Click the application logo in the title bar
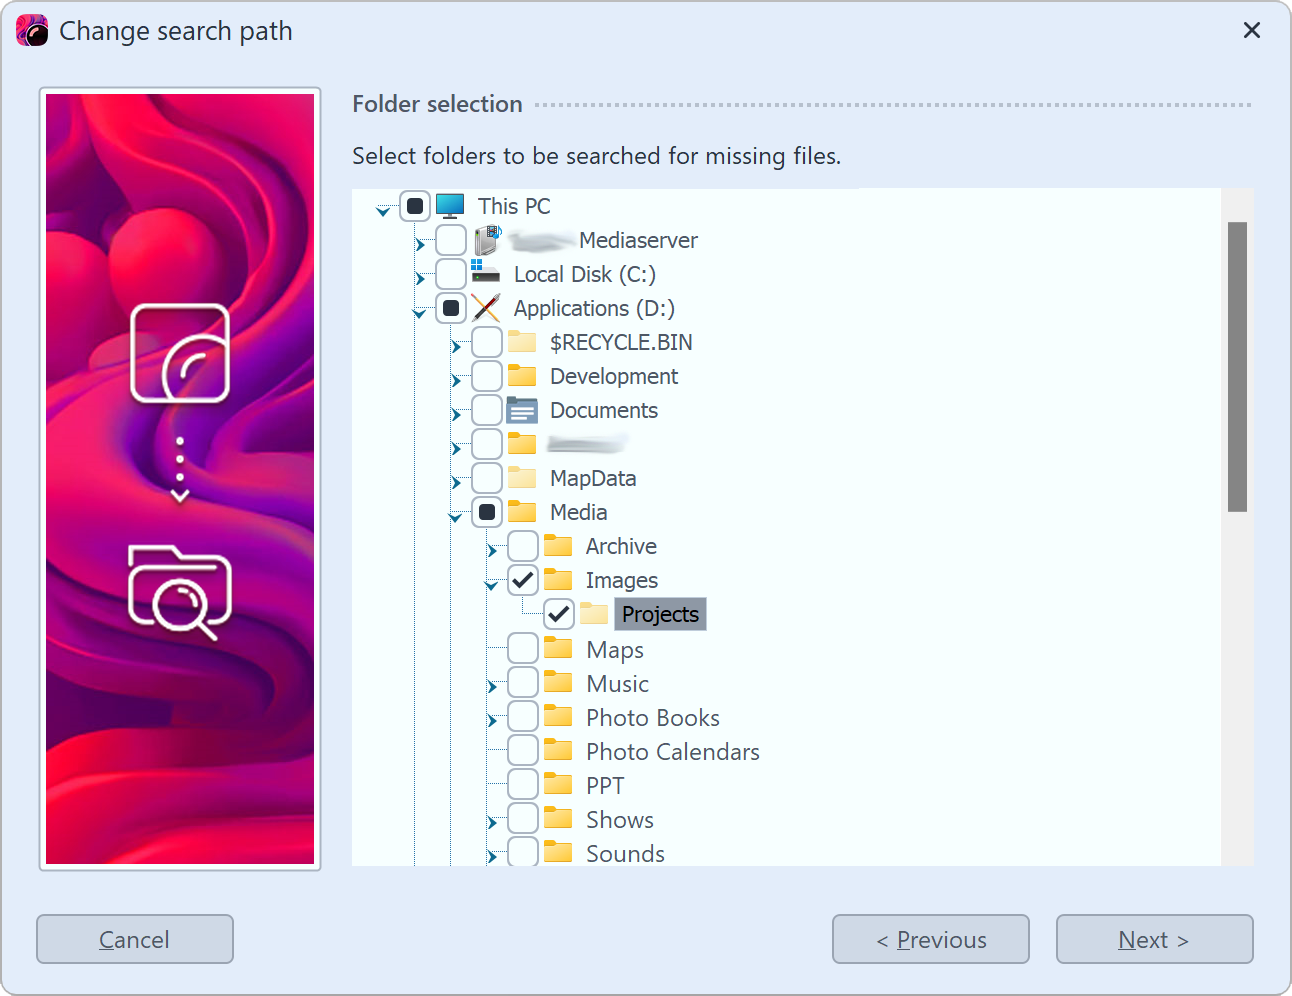This screenshot has height=996, width=1292. [x=33, y=30]
